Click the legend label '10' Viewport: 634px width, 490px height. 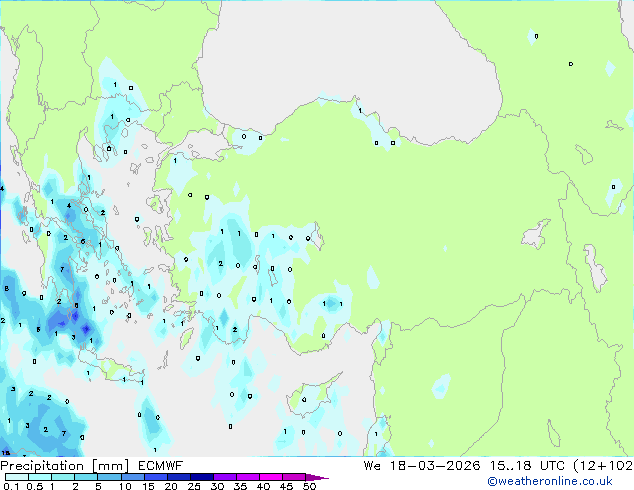[125, 486]
